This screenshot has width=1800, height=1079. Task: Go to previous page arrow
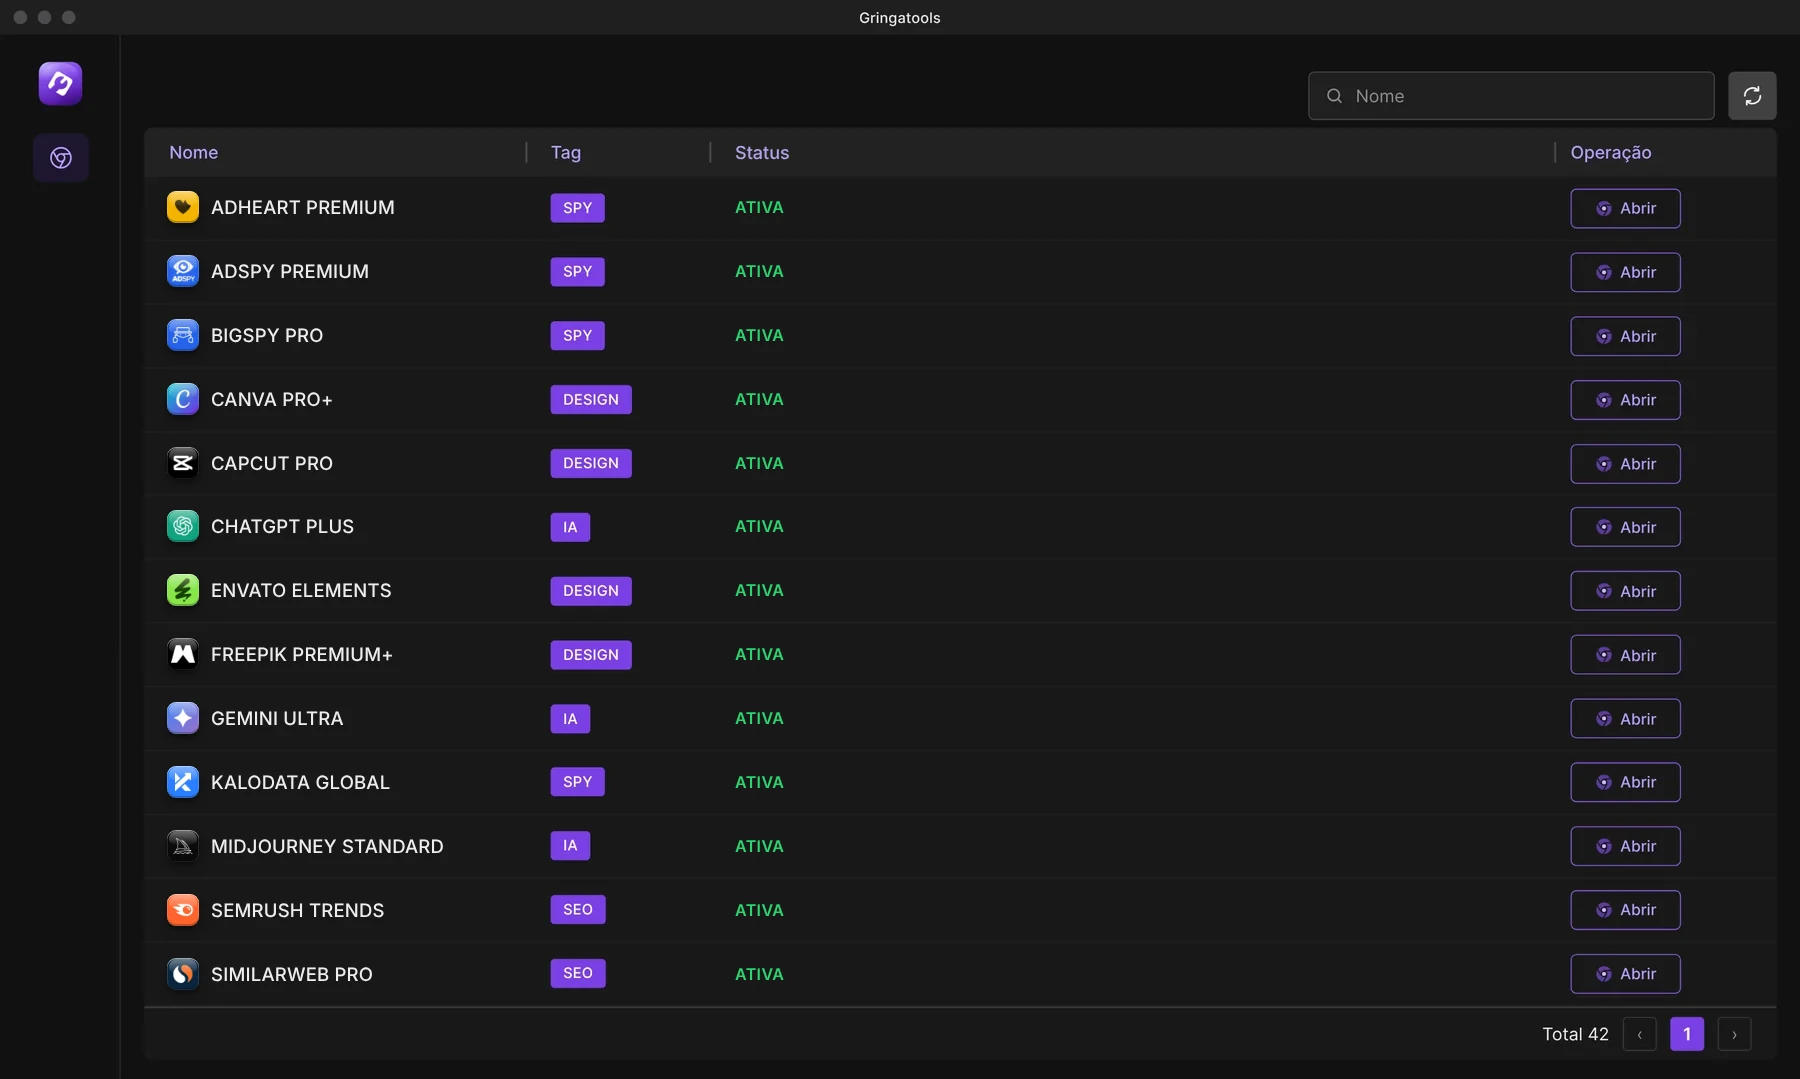[1640, 1034]
